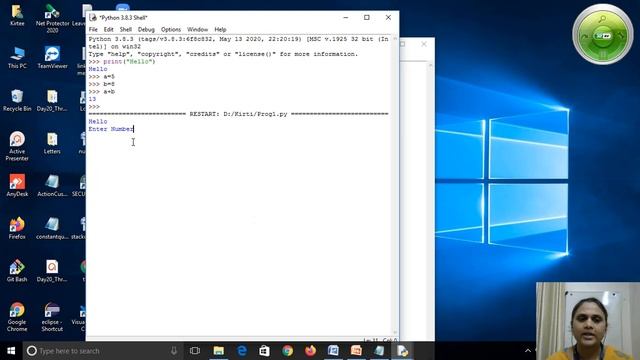Click the 'RESTART: D:/Kirti/Prog1.py' line
The width and height of the screenshot is (640, 360).
(x=238, y=114)
